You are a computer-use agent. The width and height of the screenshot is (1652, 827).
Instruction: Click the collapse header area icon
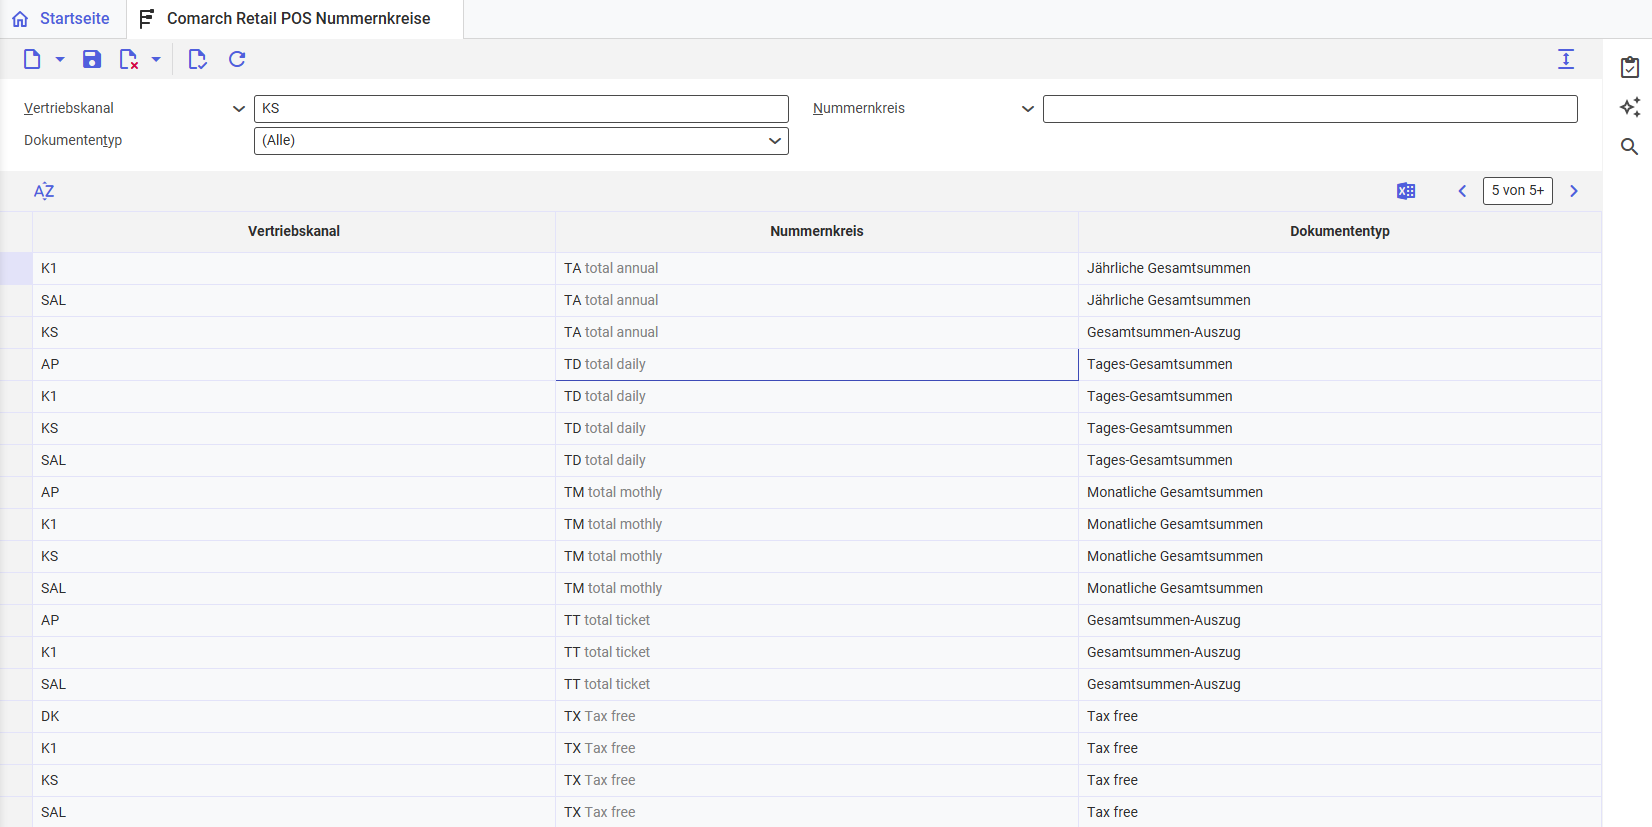tap(1566, 60)
